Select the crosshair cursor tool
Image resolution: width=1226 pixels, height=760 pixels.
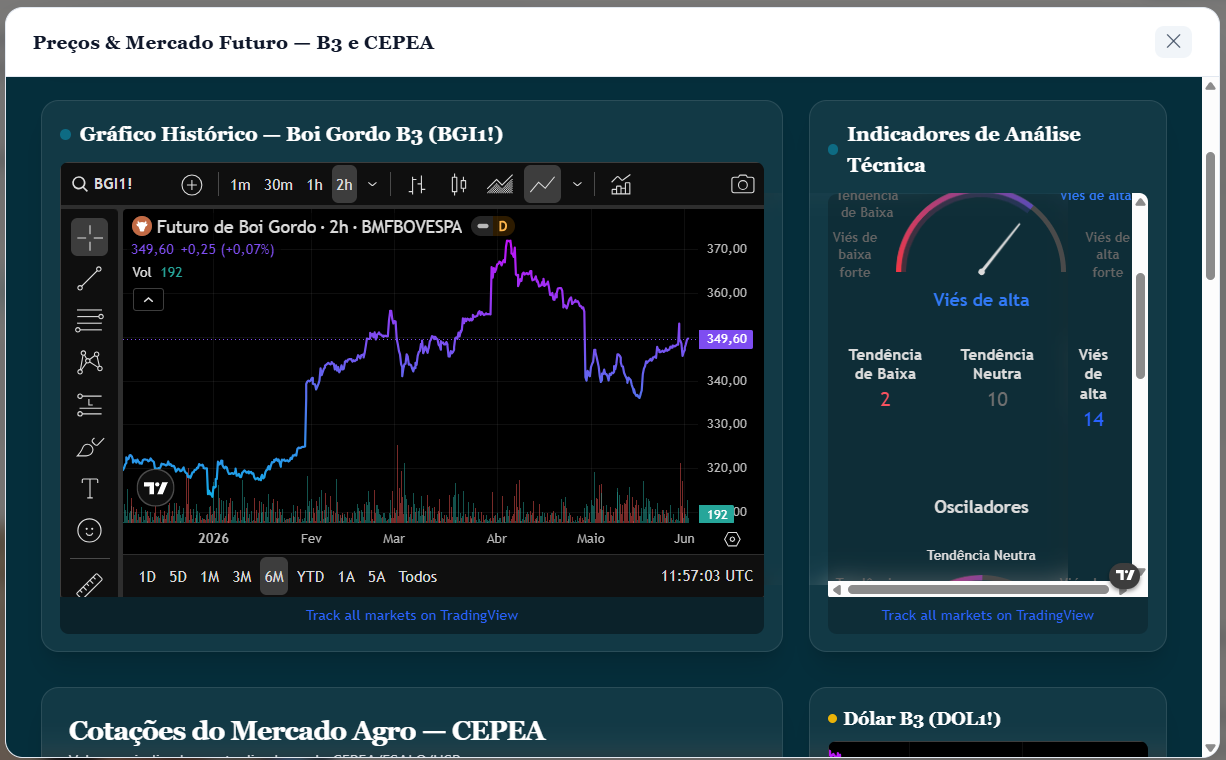tap(89, 237)
